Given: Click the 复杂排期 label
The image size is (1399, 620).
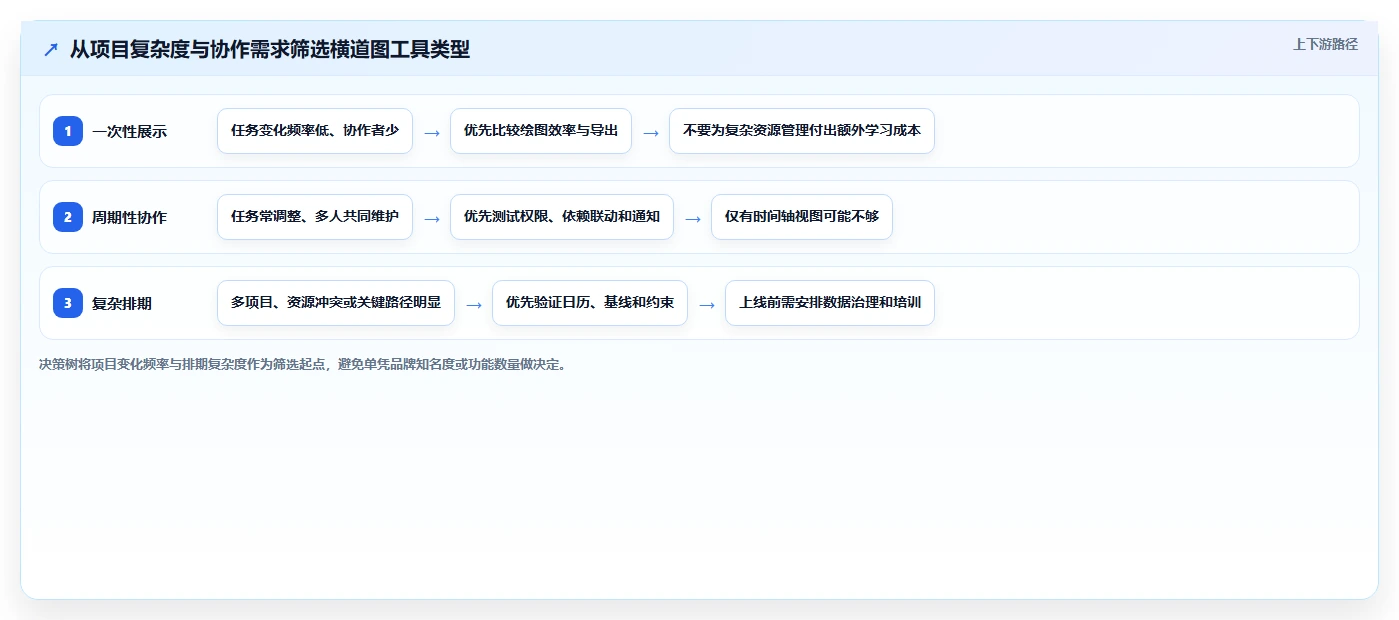Looking at the screenshot, I should (122, 303).
